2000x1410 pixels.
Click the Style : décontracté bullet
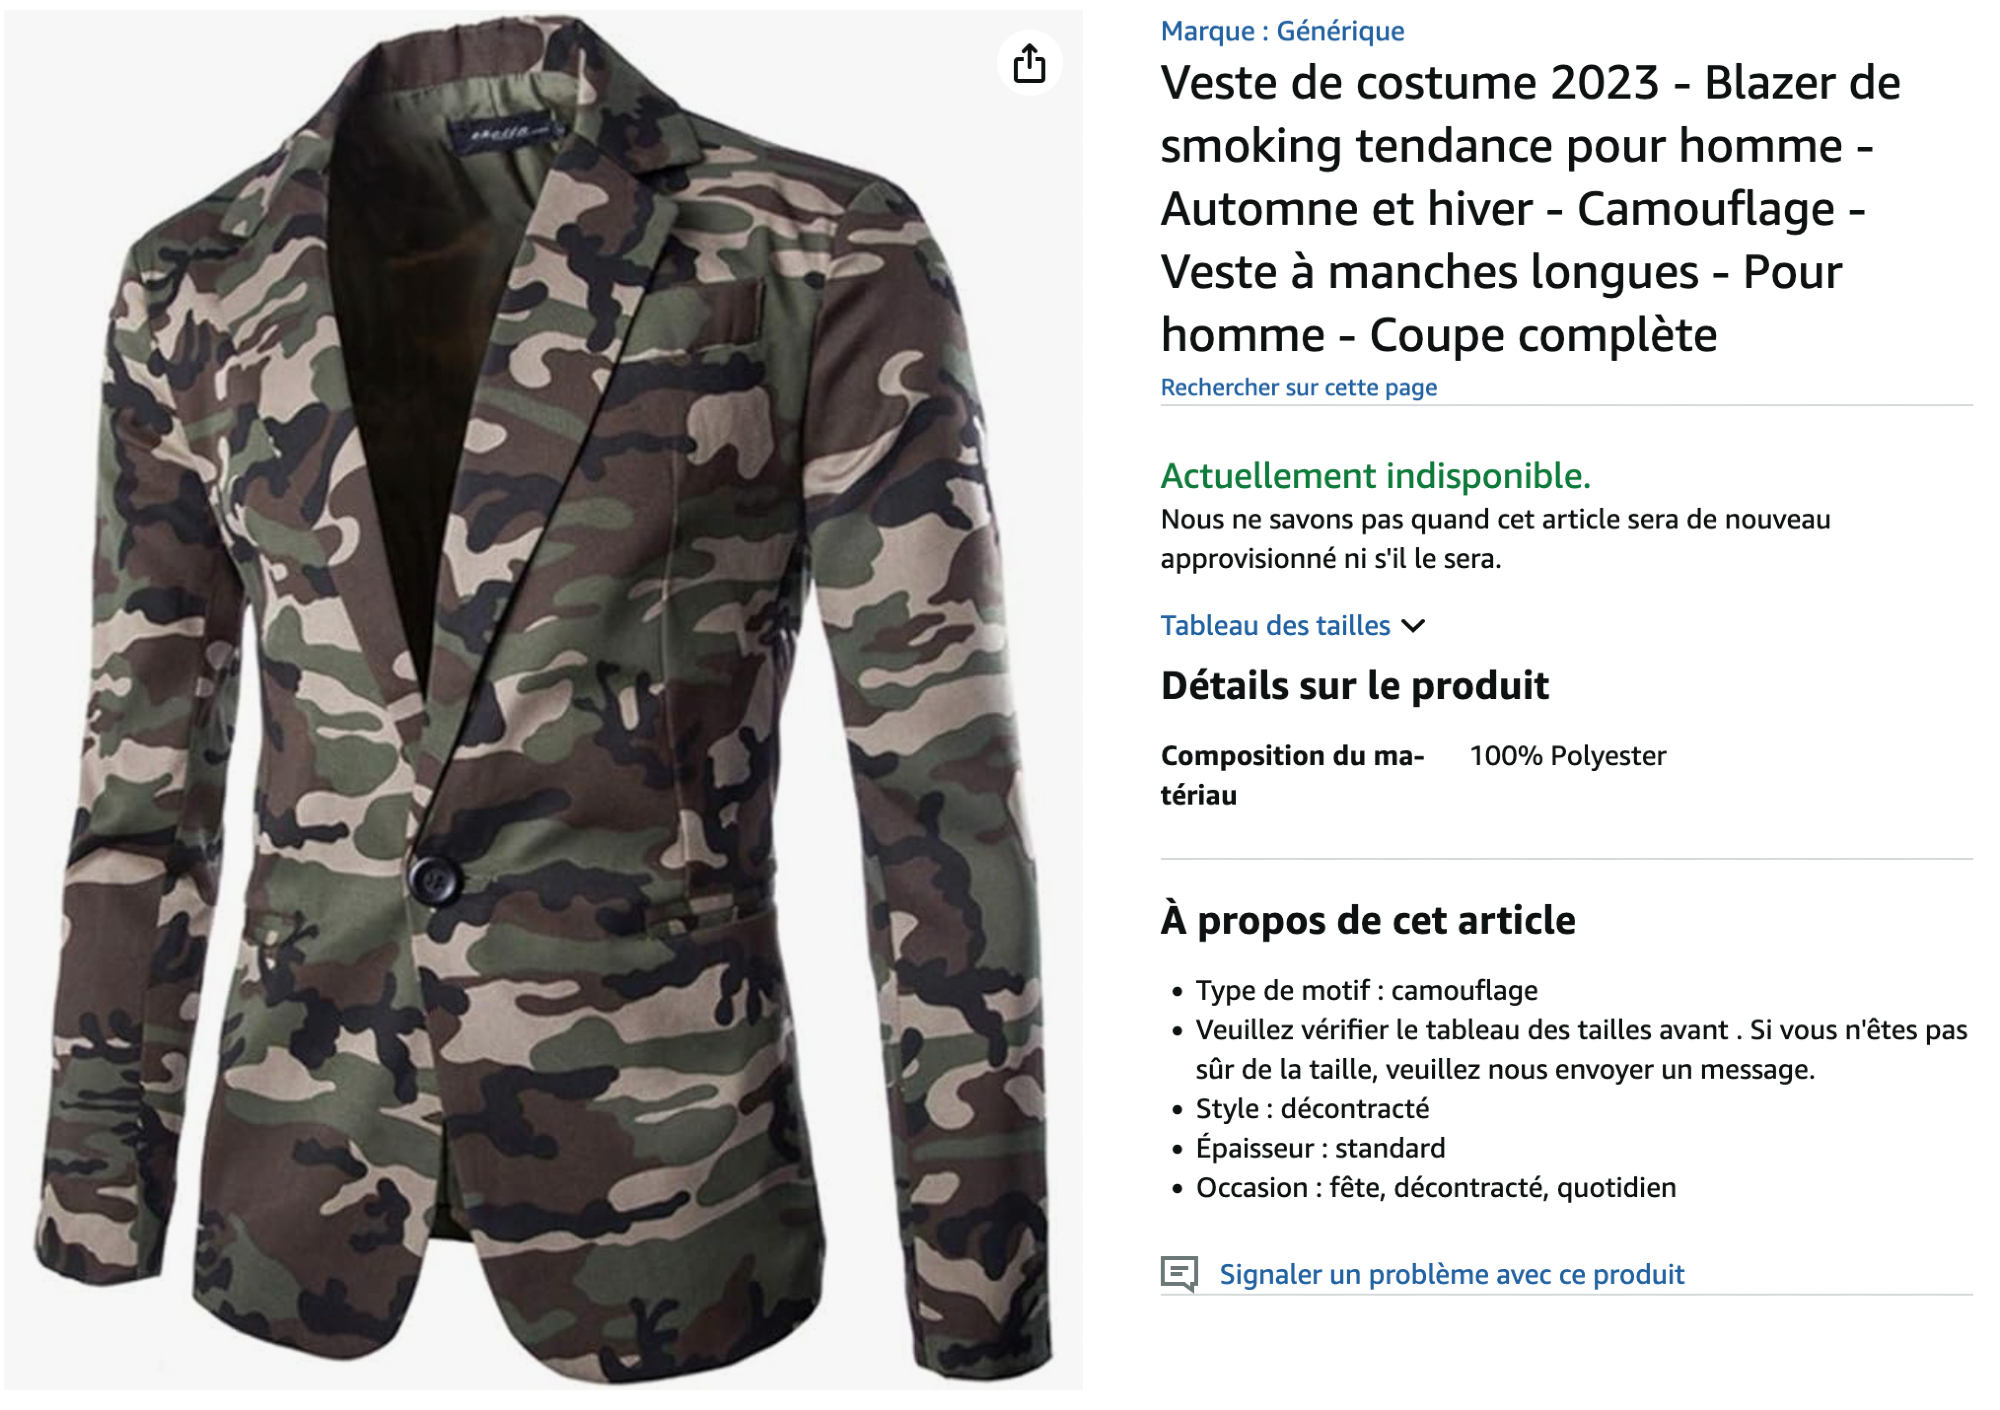pos(1312,1108)
